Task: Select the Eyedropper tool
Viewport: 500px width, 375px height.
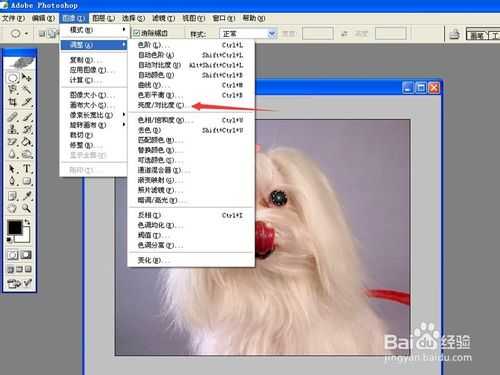Action: pyautogui.click(x=27, y=196)
